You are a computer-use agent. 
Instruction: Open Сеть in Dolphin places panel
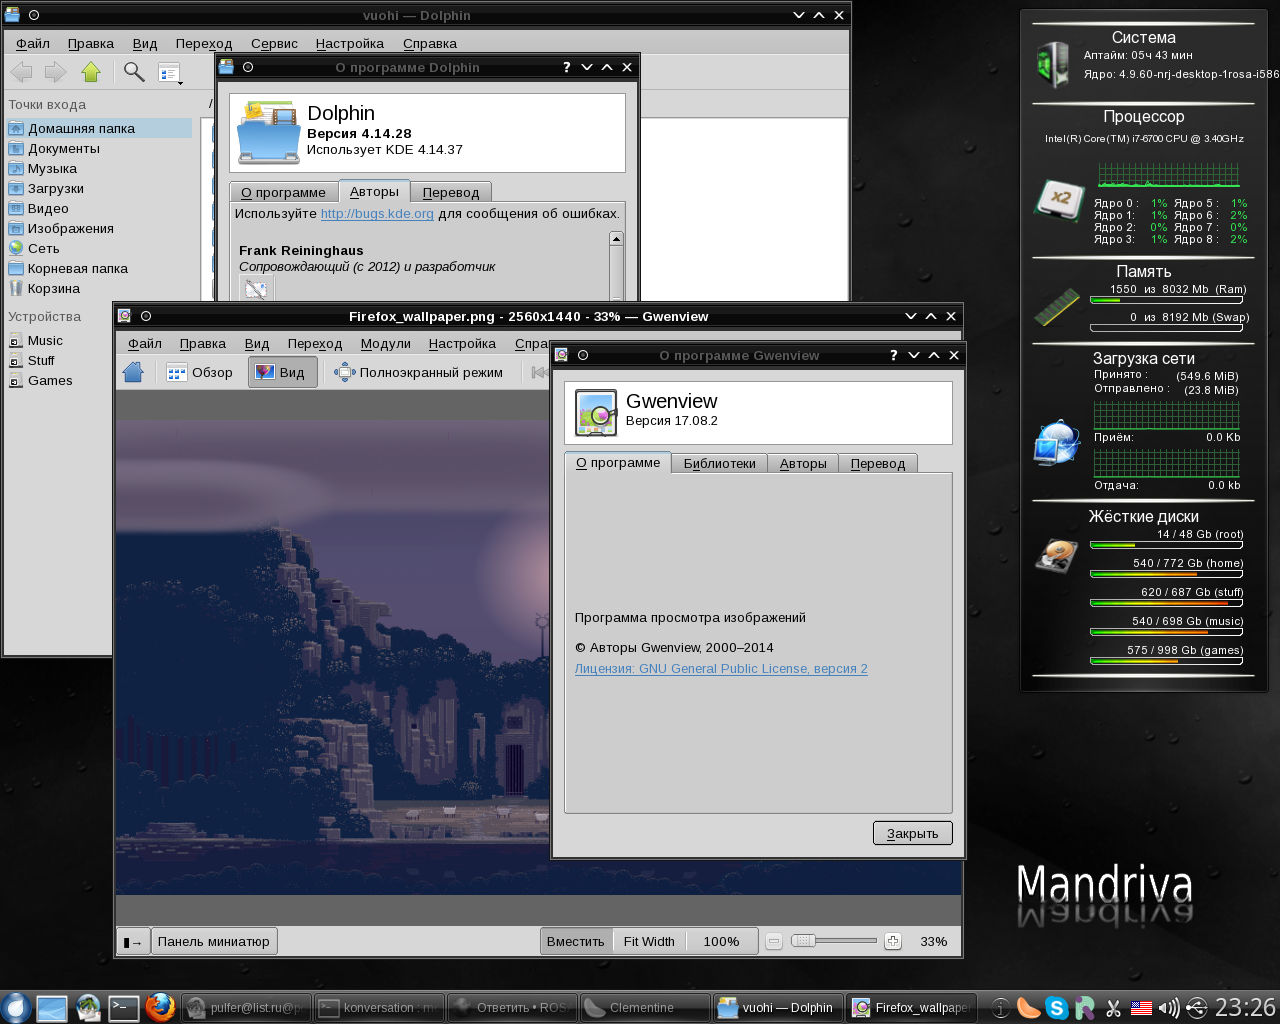(x=99, y=248)
